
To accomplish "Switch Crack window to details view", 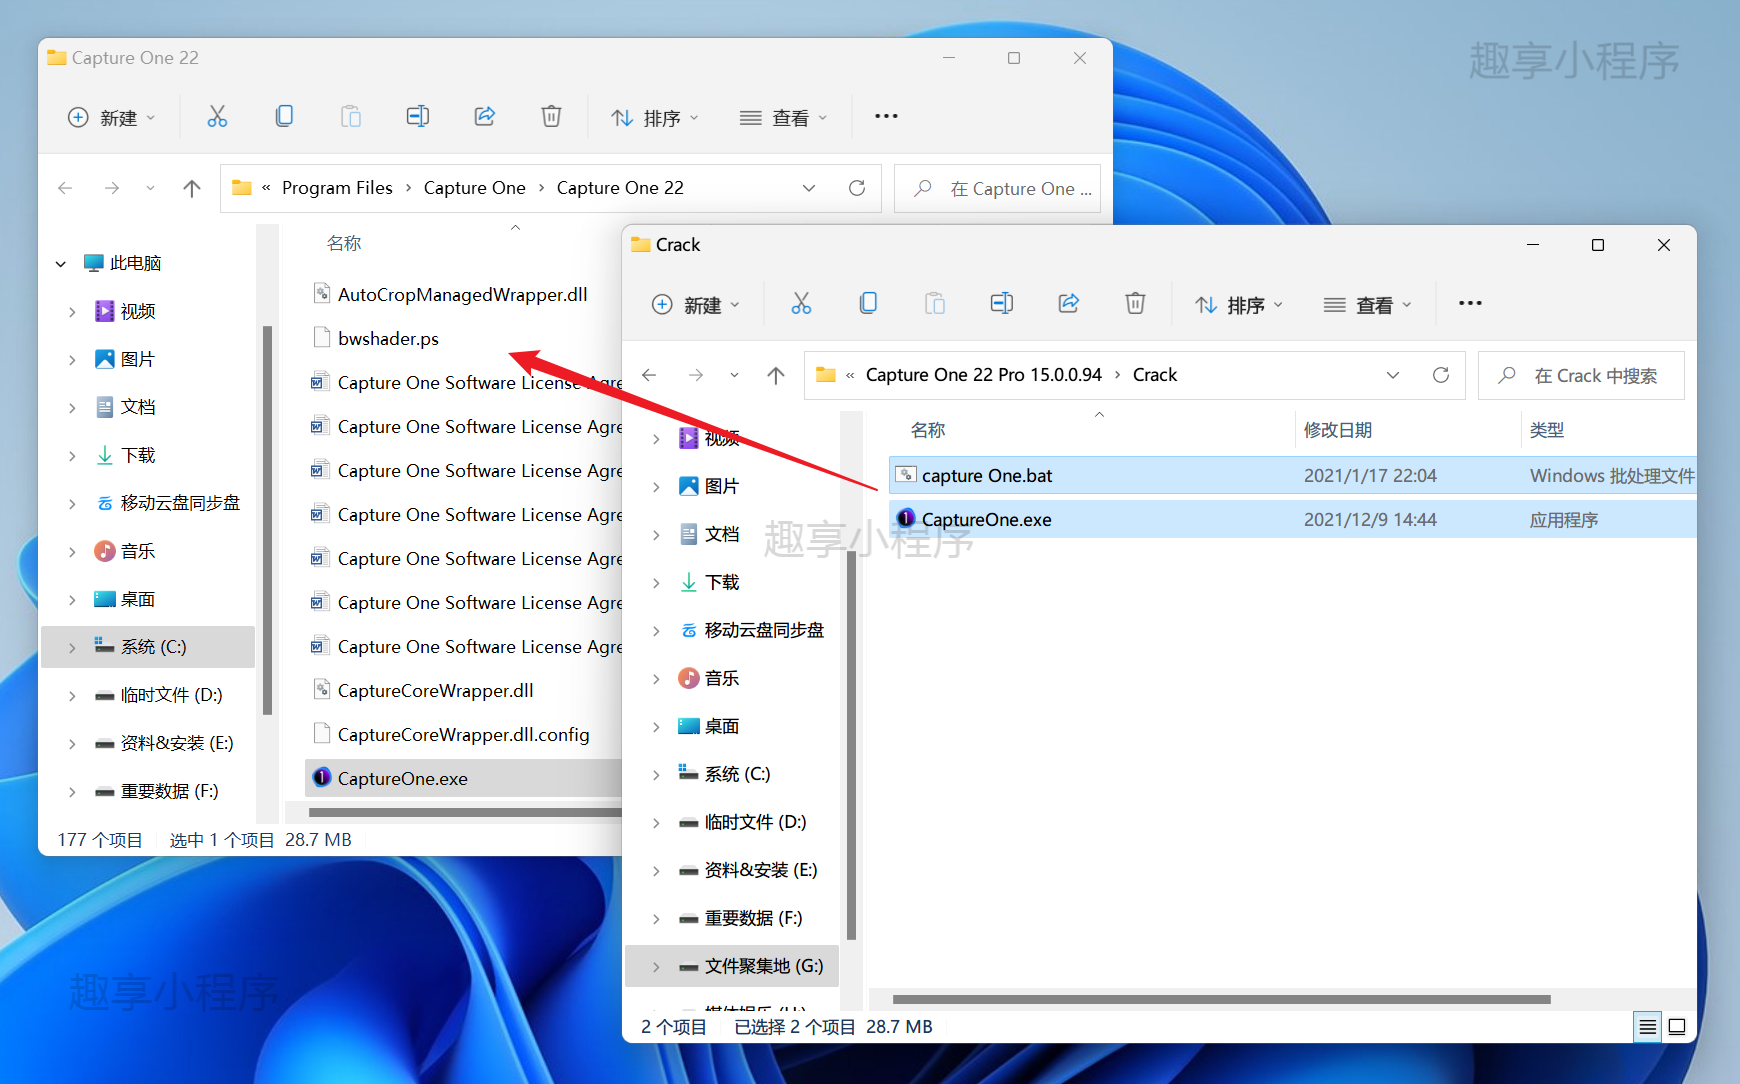I will coord(1648,1027).
